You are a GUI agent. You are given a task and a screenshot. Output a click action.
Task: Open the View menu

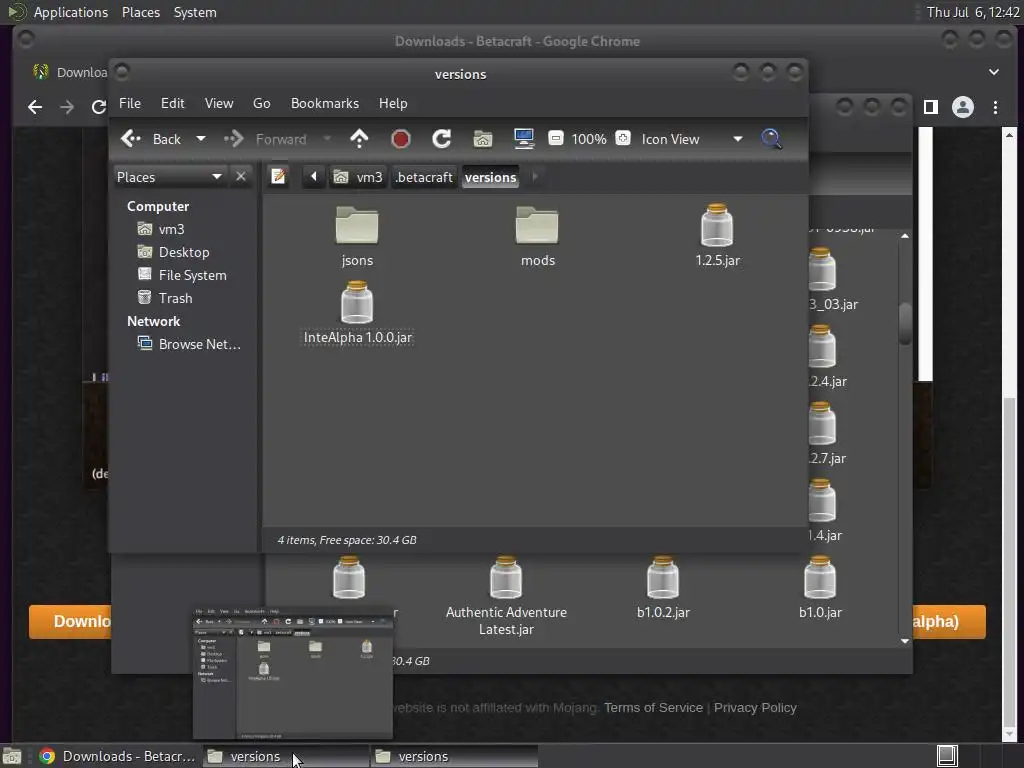219,103
